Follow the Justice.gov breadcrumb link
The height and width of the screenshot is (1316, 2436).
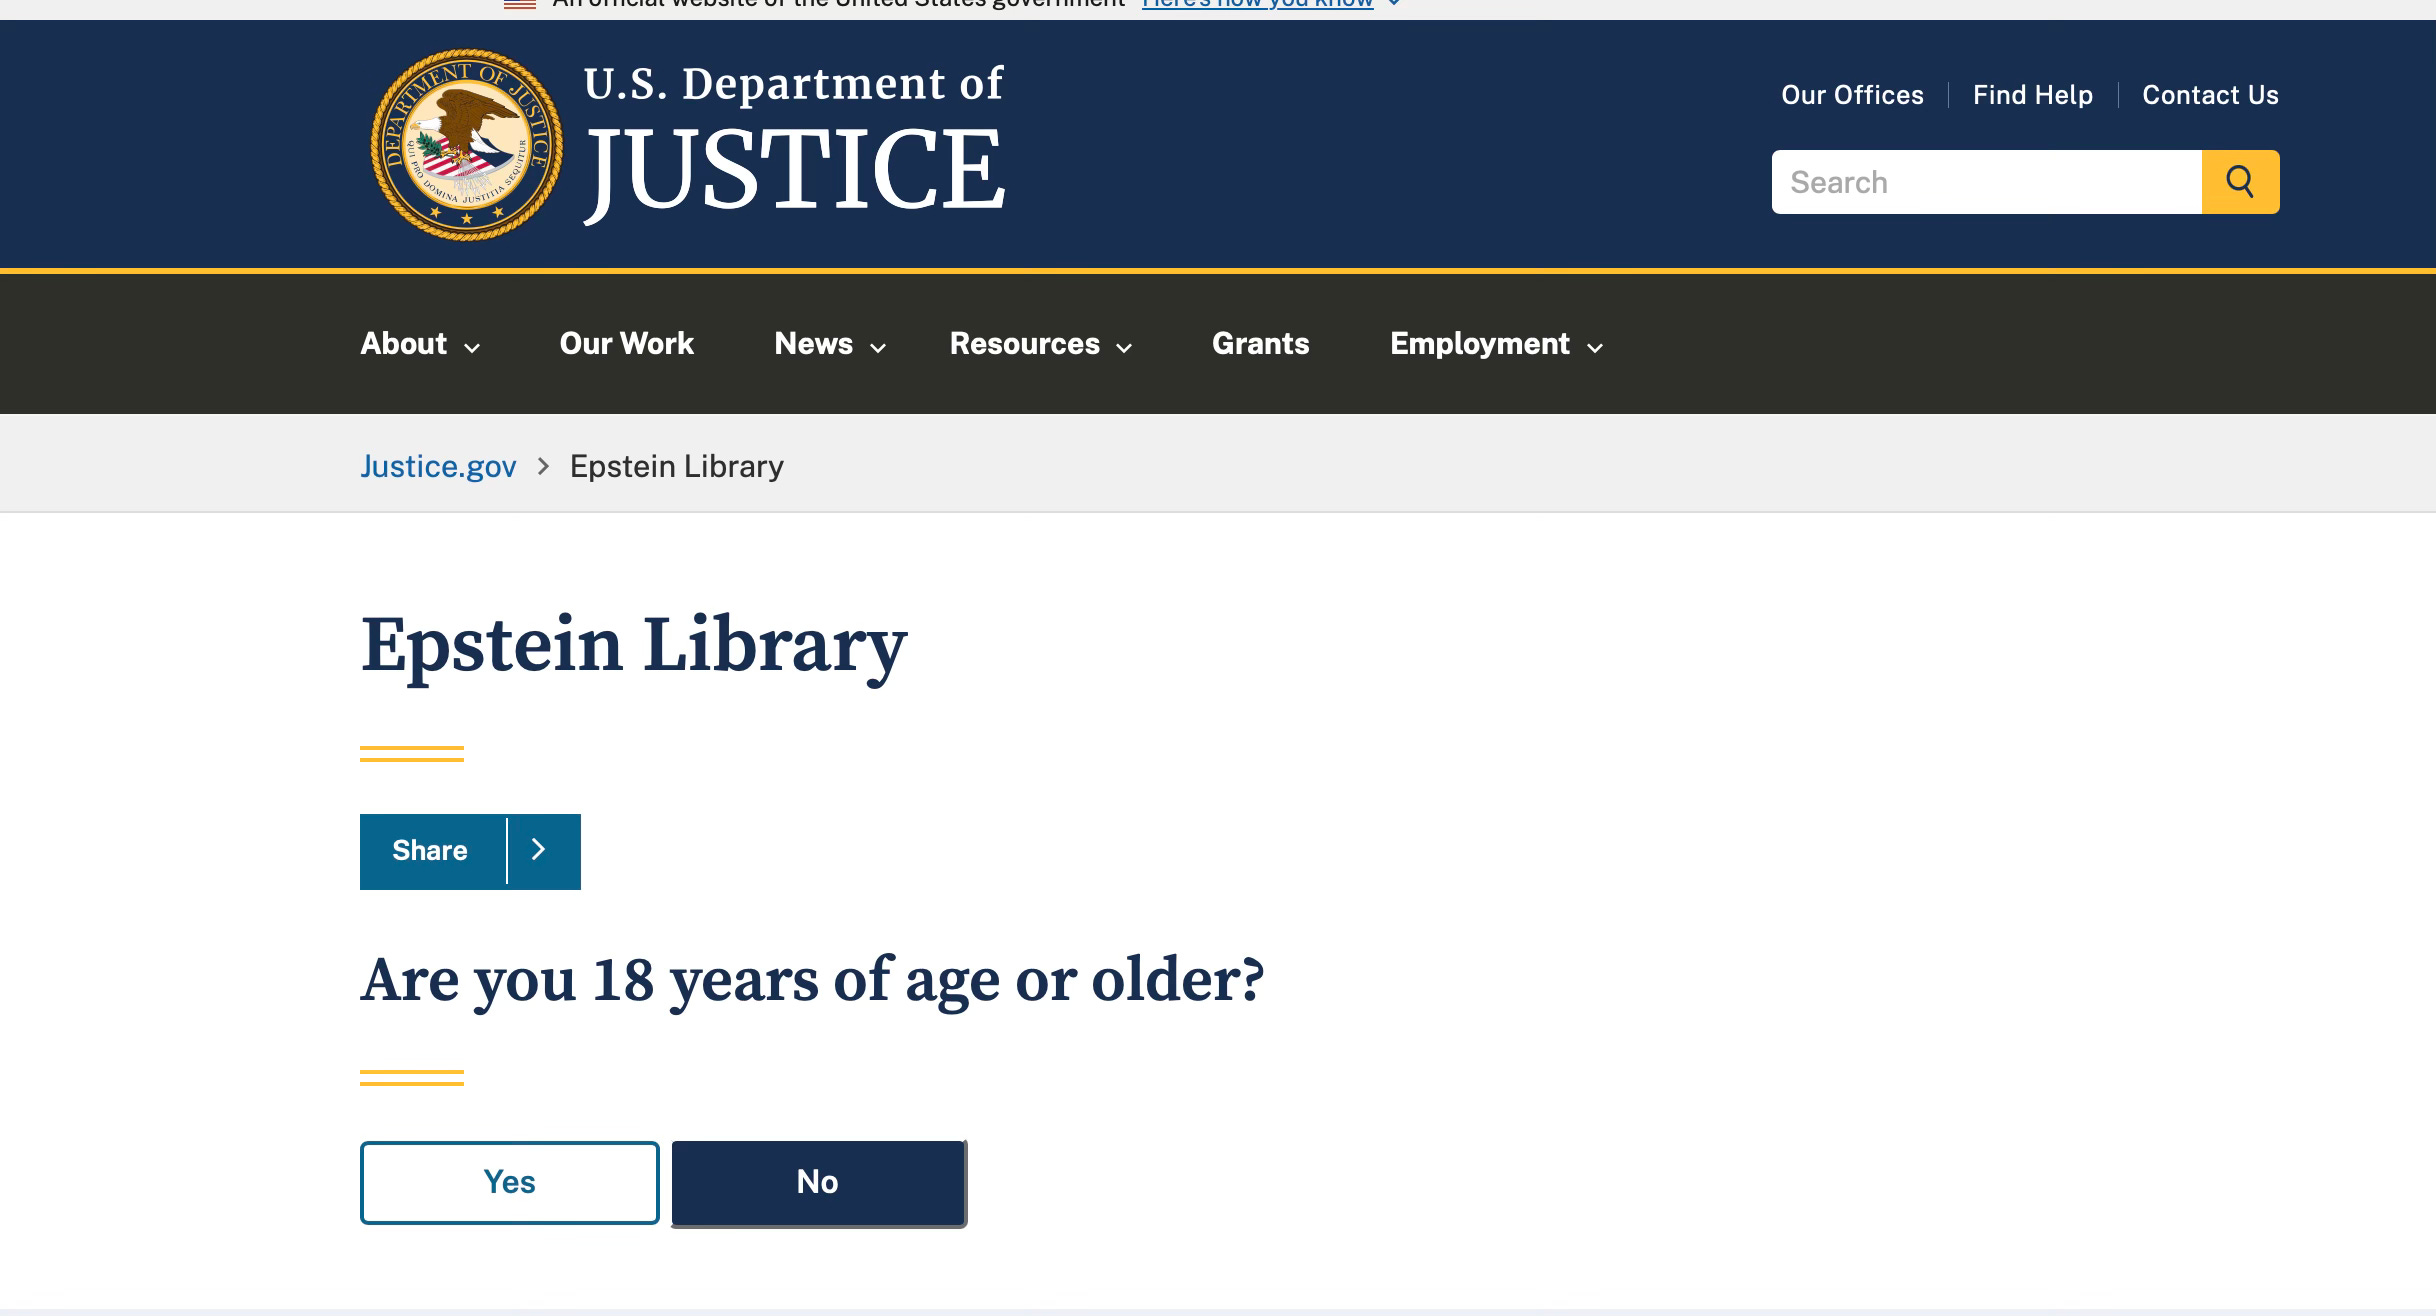[x=438, y=466]
